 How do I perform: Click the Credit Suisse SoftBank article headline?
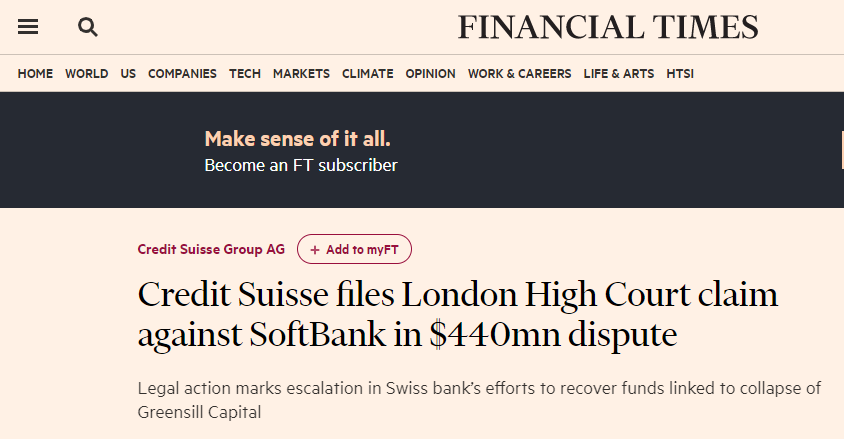click(x=458, y=314)
